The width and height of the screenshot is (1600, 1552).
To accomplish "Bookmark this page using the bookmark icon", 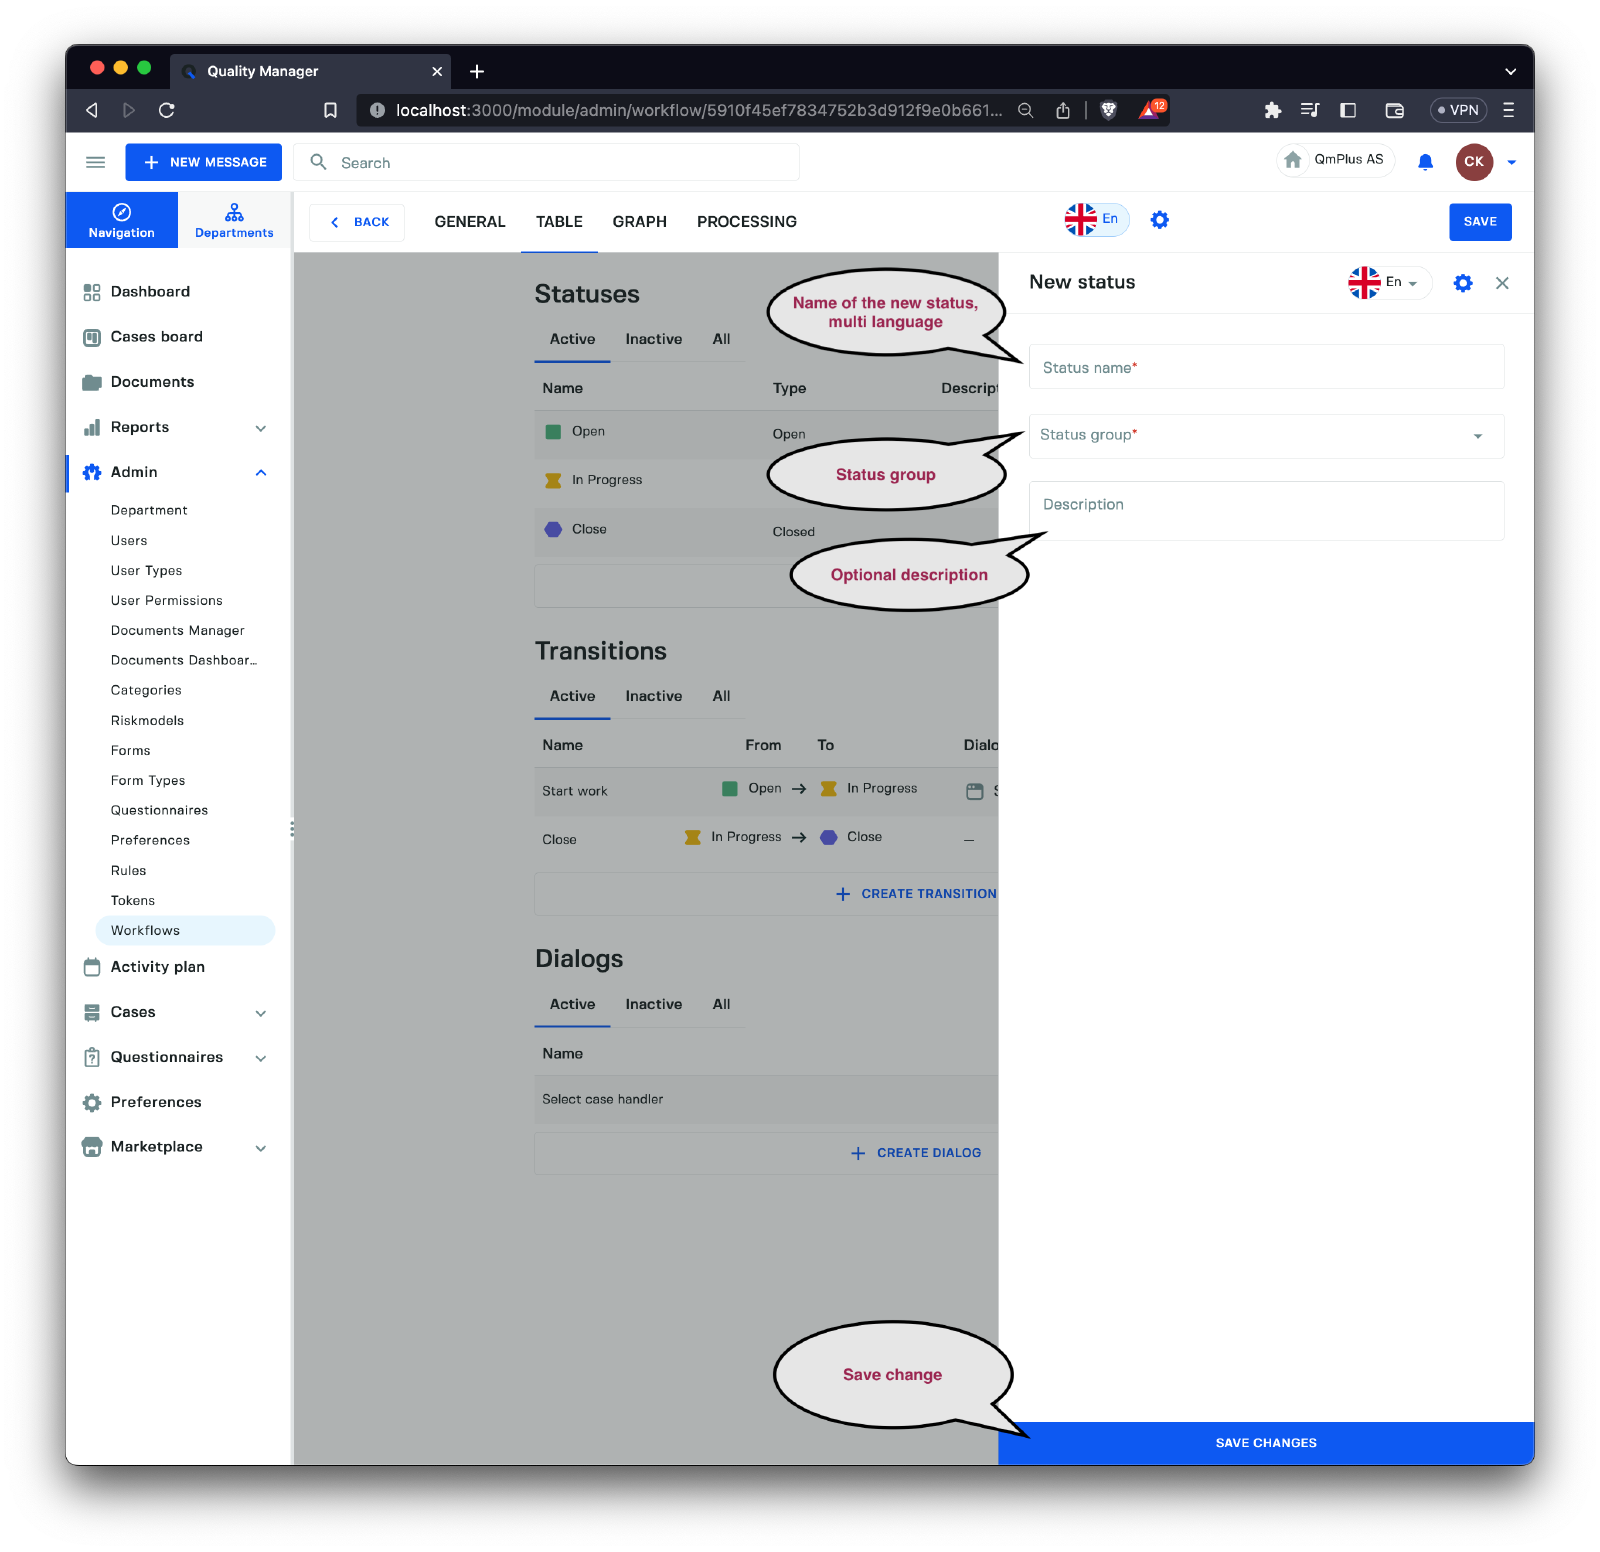I will pos(330,110).
